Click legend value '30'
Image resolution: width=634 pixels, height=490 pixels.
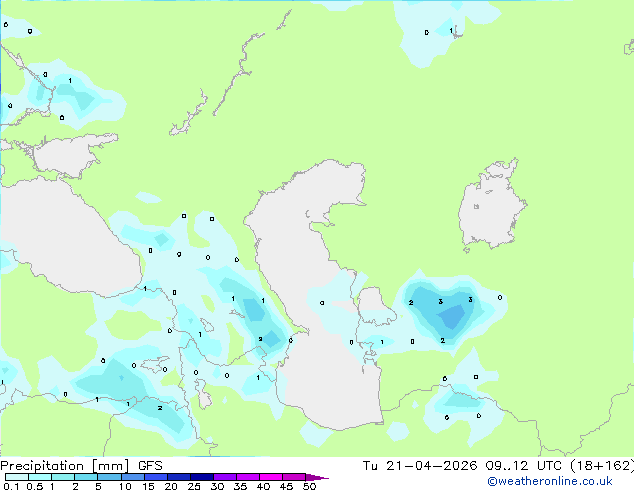pos(217,486)
